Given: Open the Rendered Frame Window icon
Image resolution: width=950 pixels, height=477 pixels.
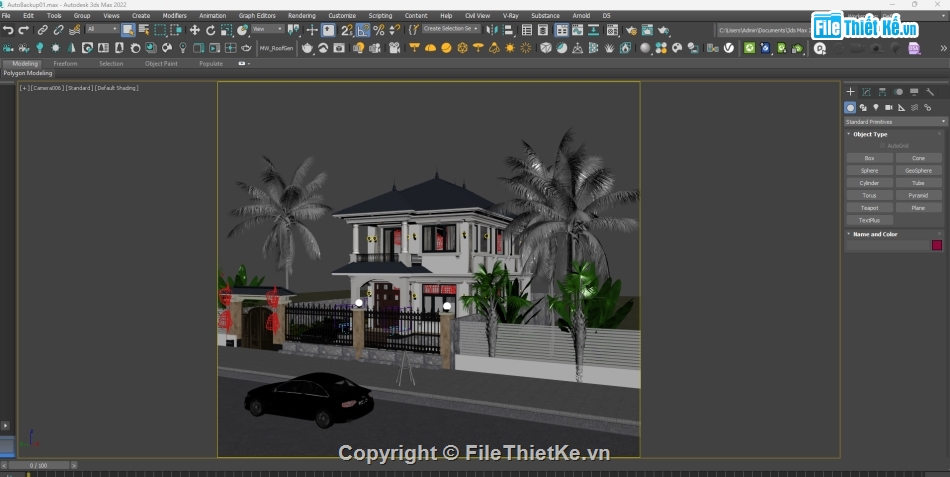Looking at the screenshot, I should coord(647,30).
